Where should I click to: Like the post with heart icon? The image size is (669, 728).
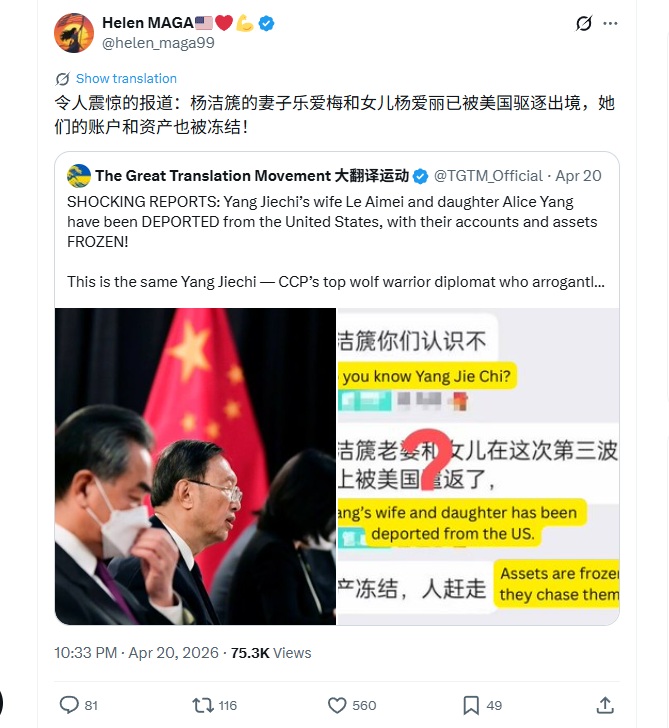click(x=337, y=705)
